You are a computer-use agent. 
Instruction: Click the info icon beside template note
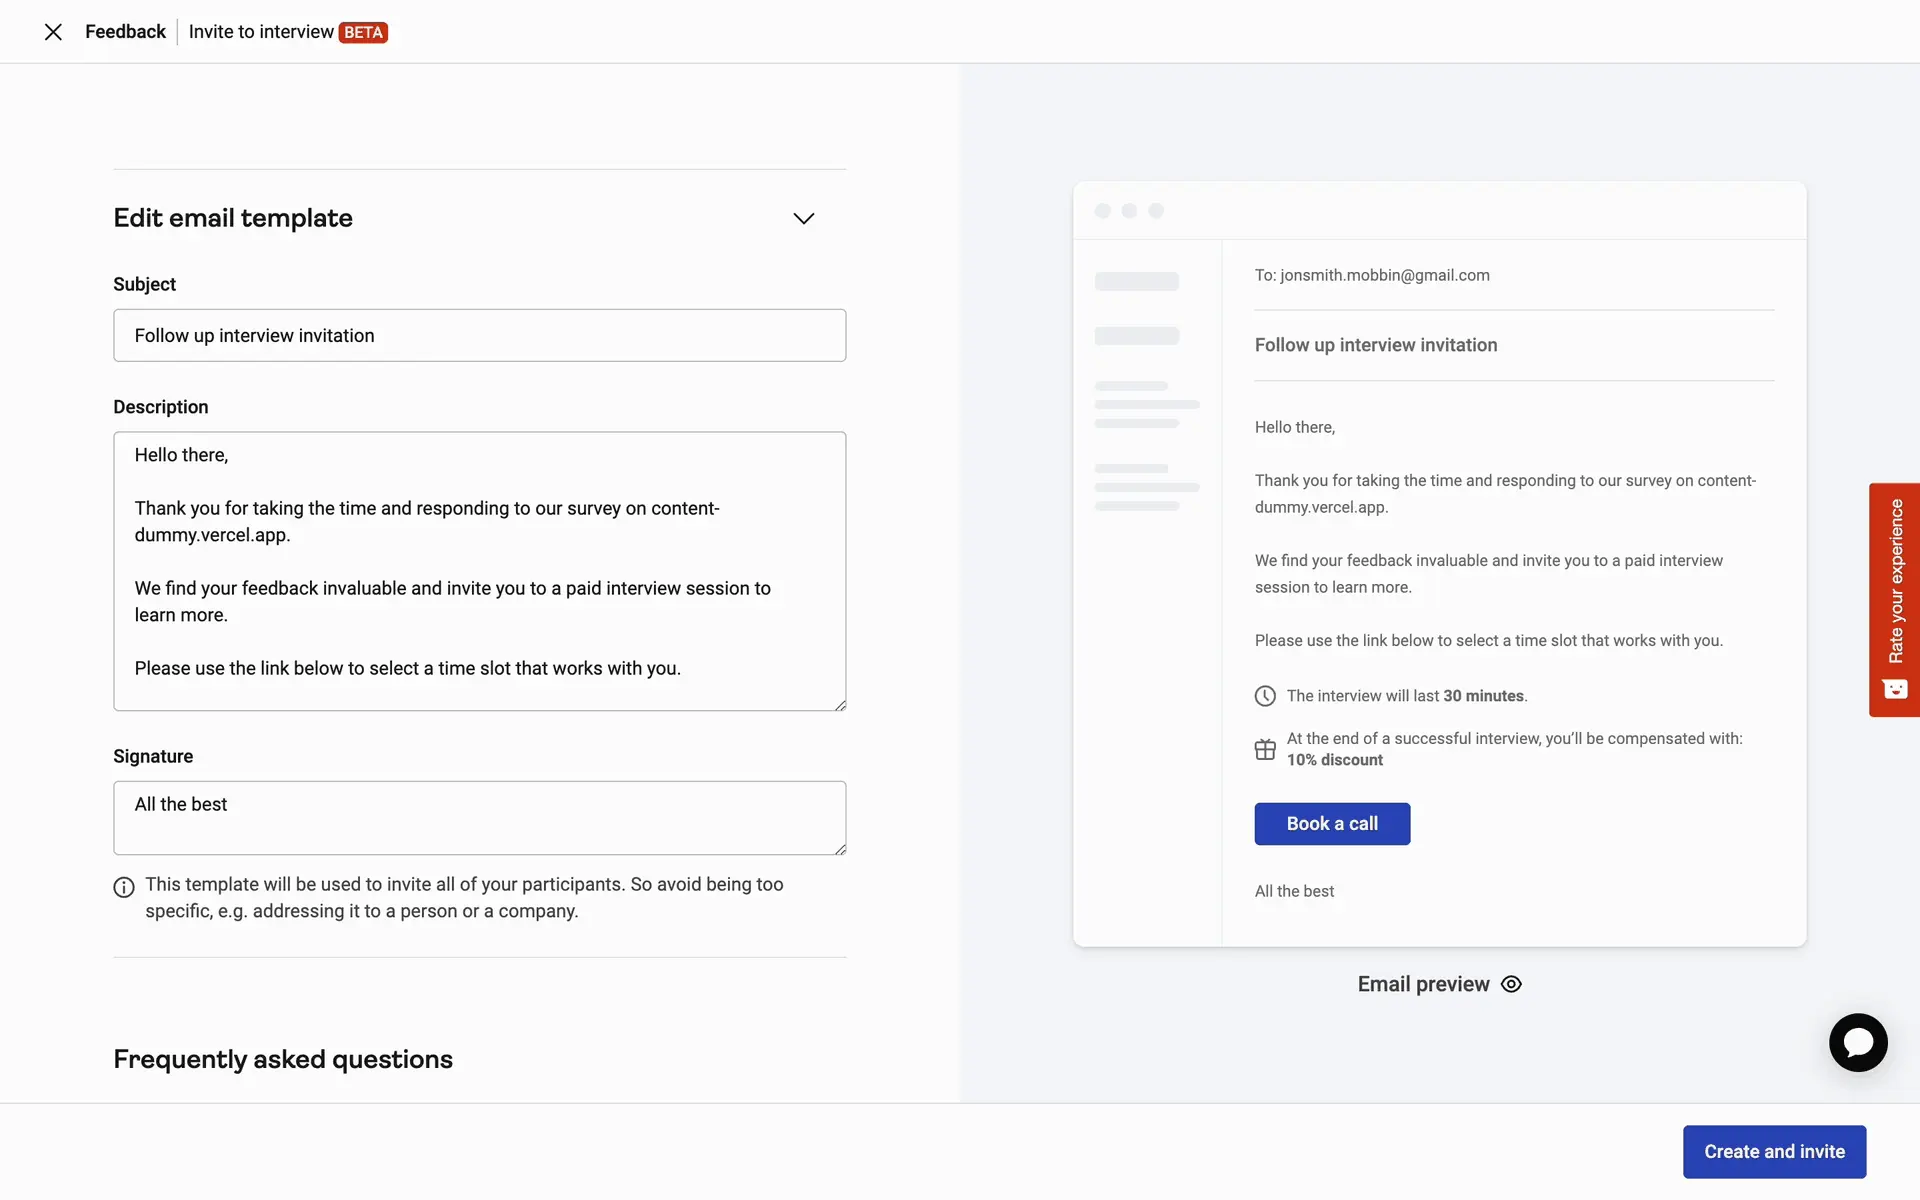coord(124,887)
